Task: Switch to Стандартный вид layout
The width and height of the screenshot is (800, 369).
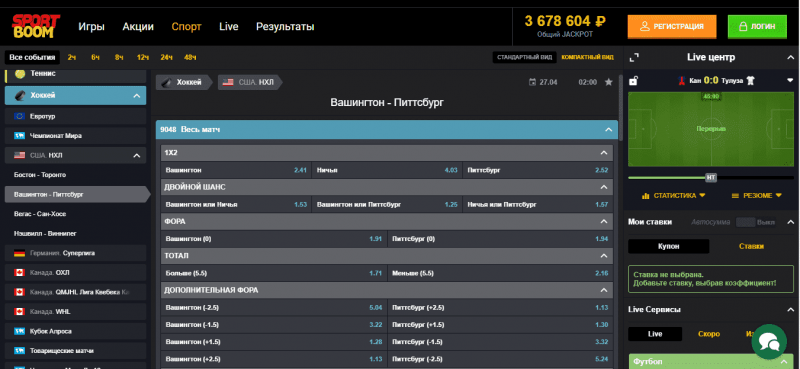Action: tap(525, 57)
